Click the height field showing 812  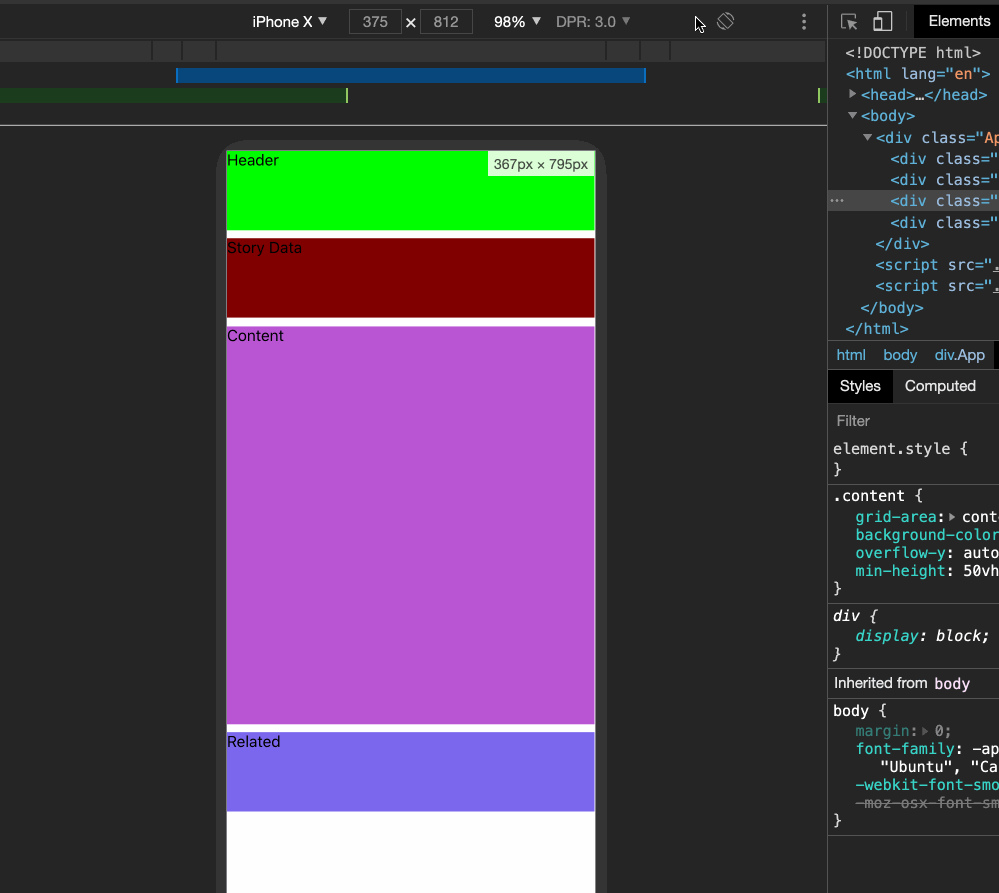tap(446, 22)
